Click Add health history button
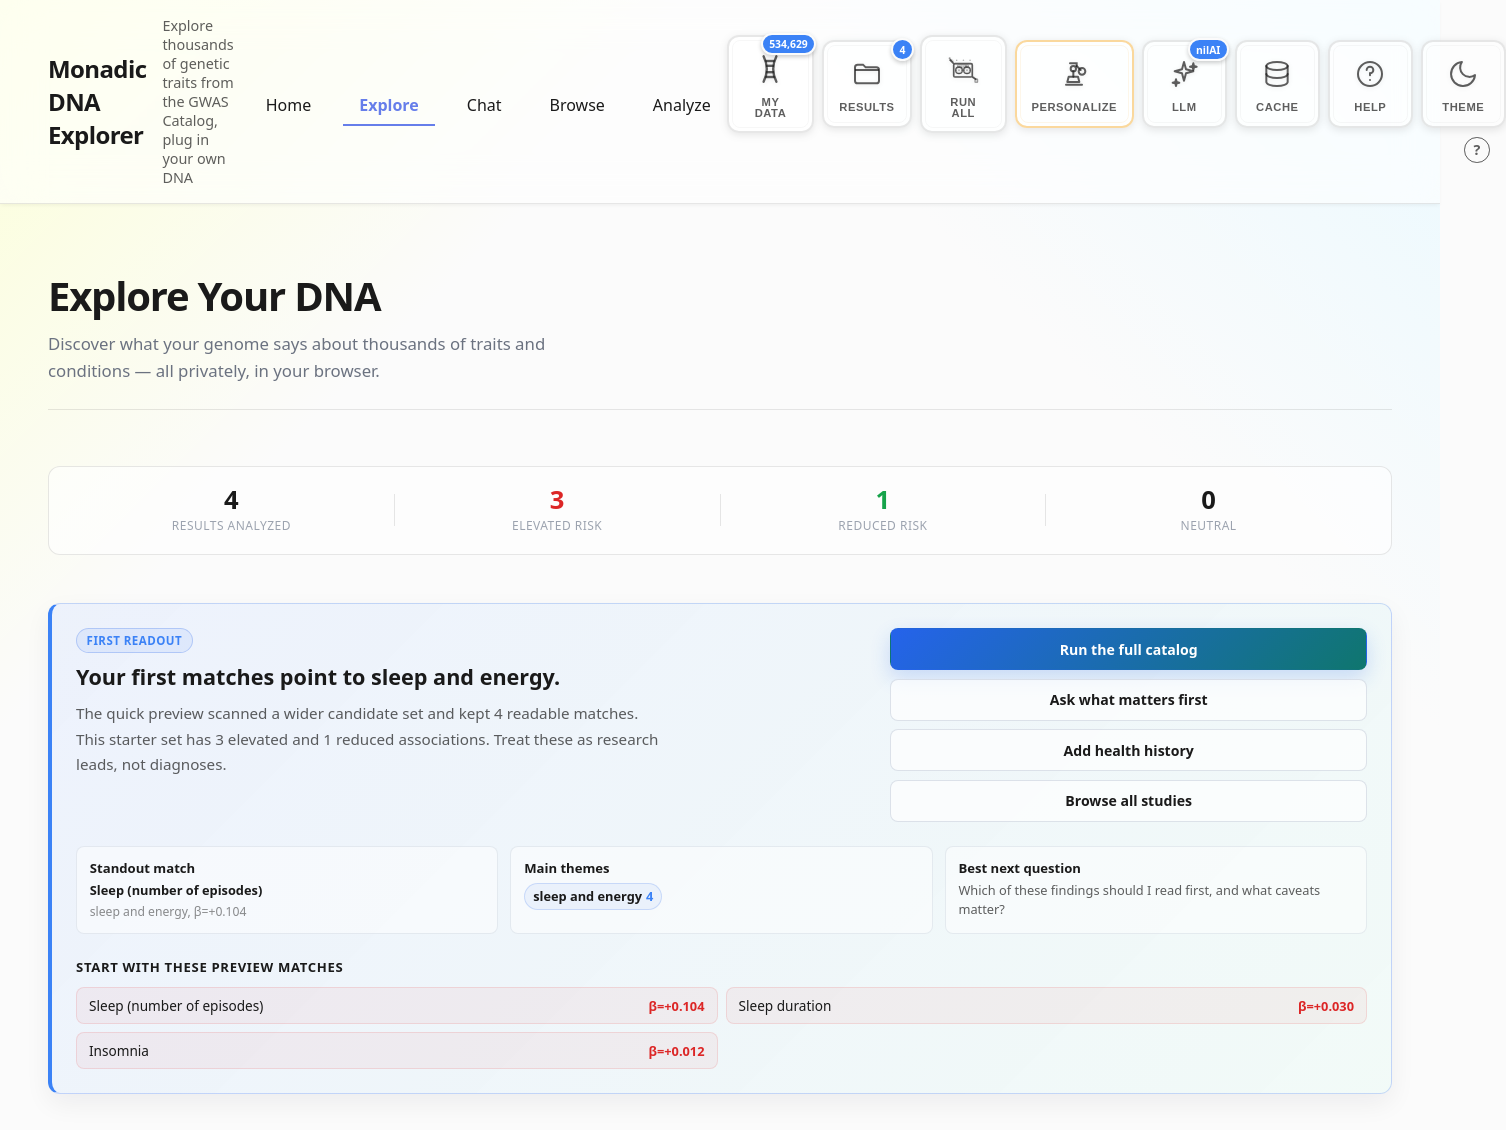This screenshot has width=1506, height=1130. point(1128,750)
